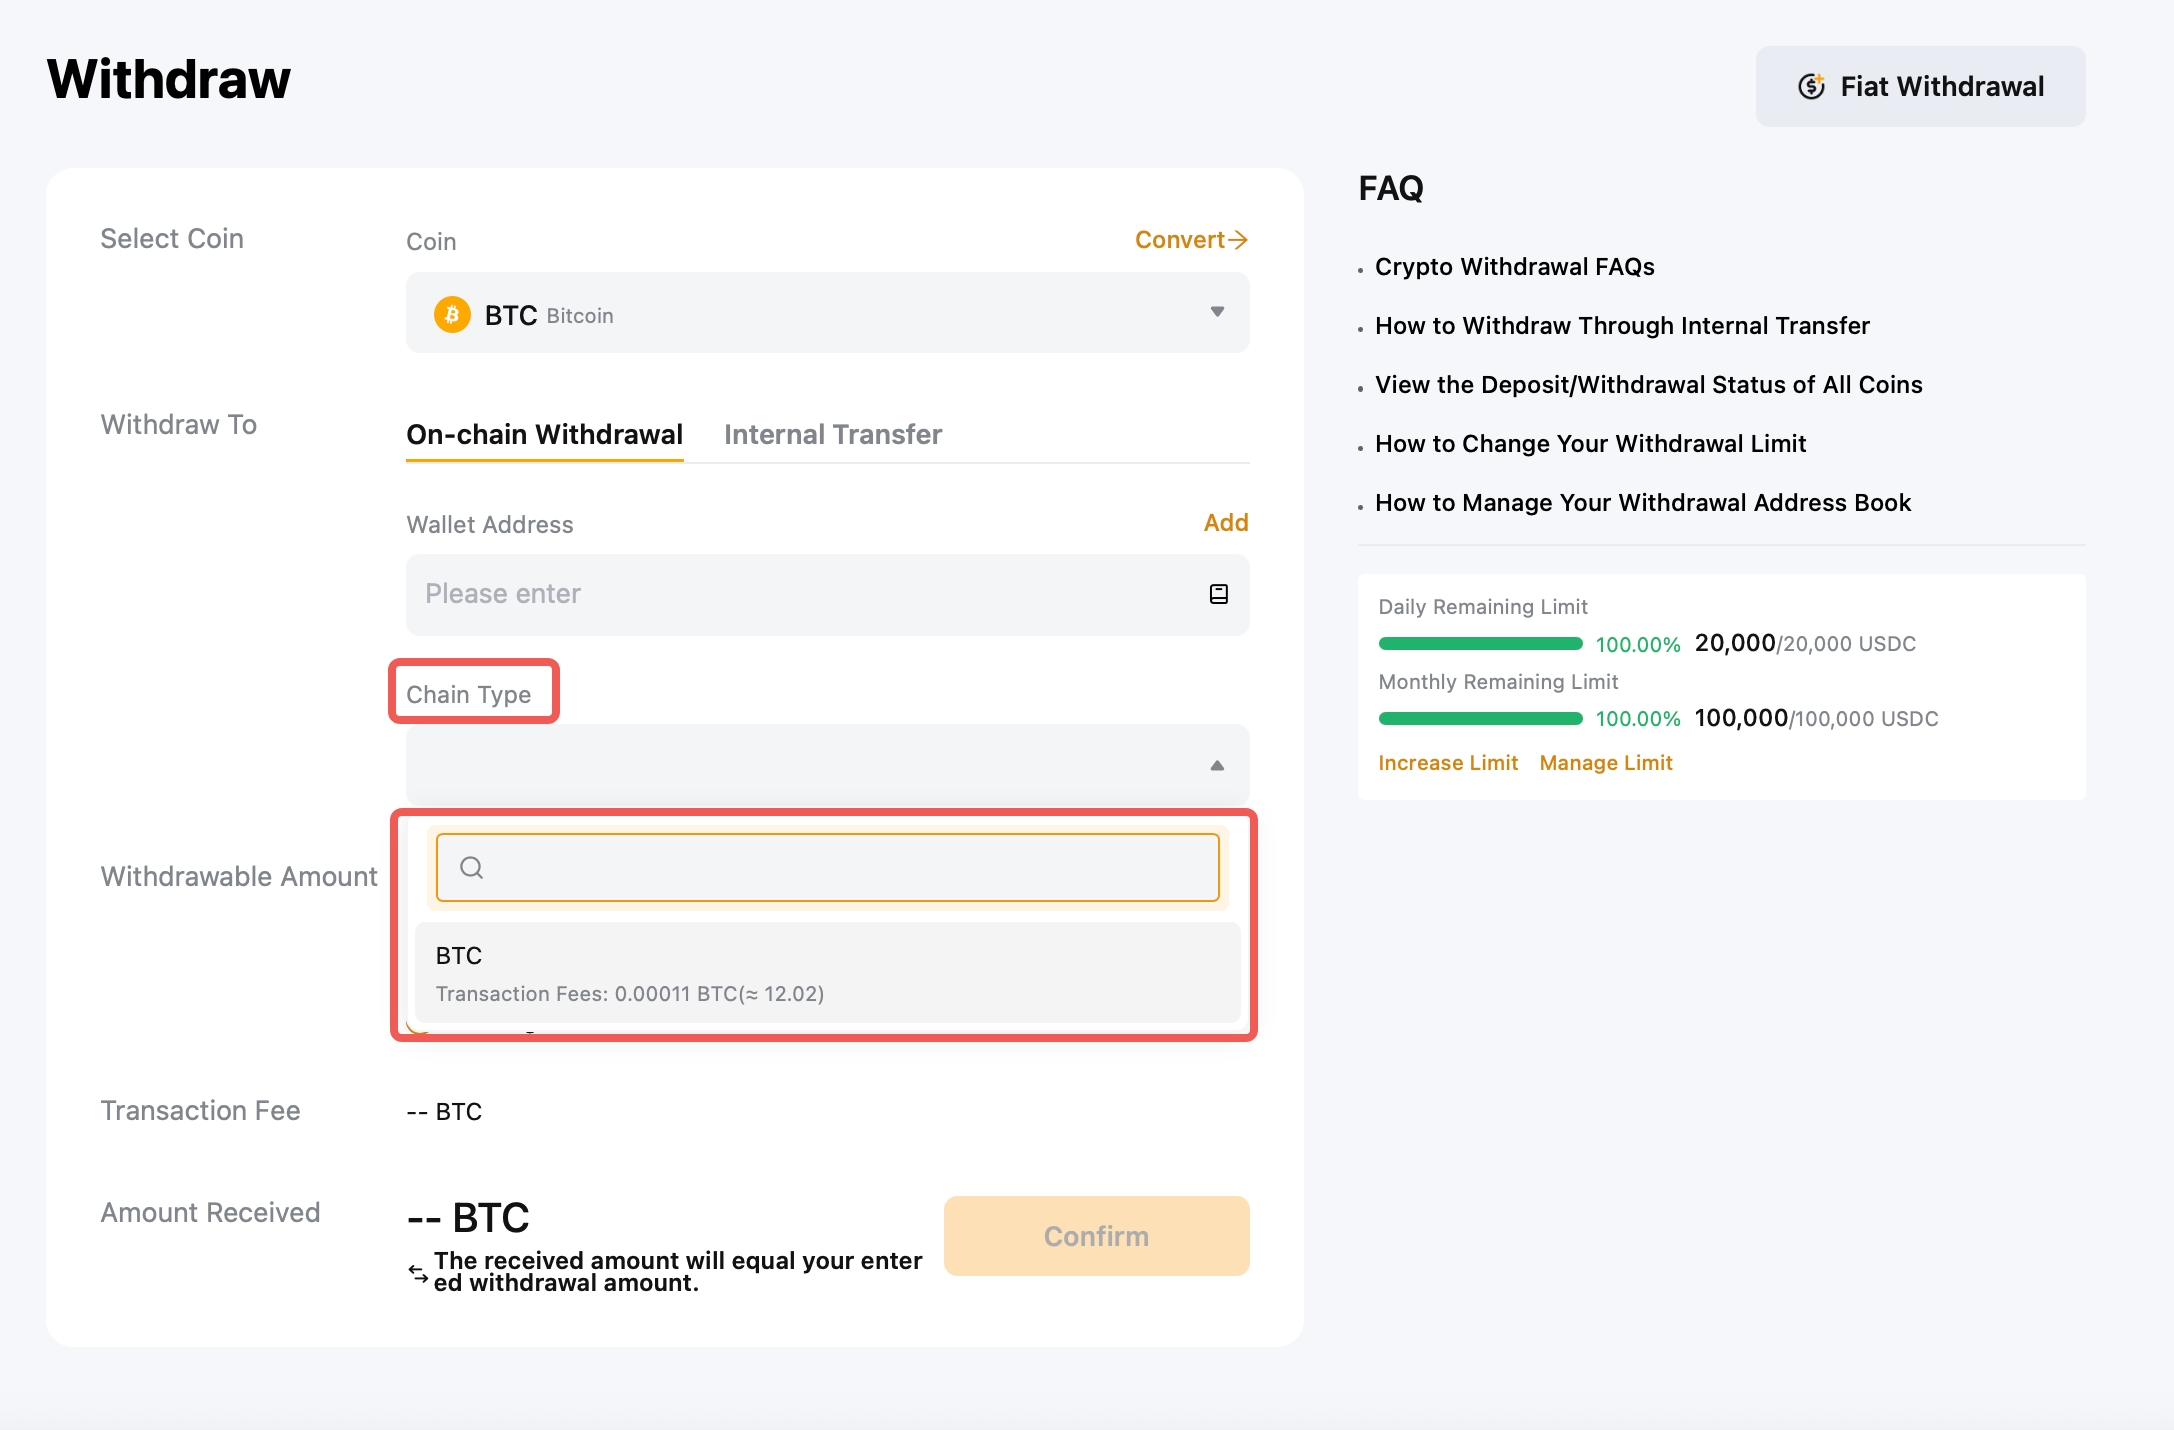Click the Fiat Withdrawal dollar icon
This screenshot has height=1430, width=2174.
point(1811,87)
